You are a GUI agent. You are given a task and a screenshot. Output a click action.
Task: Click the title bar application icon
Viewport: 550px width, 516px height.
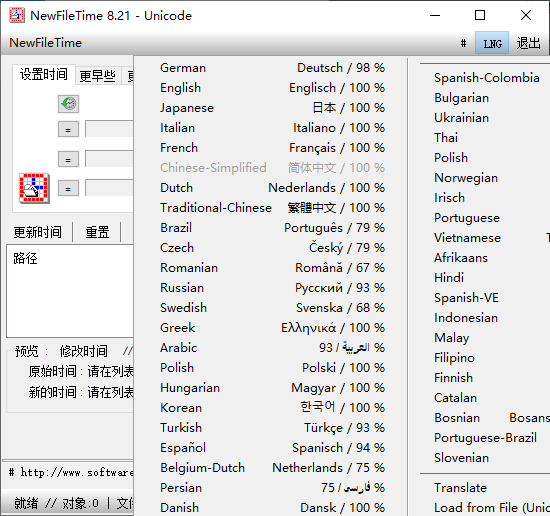tap(17, 15)
